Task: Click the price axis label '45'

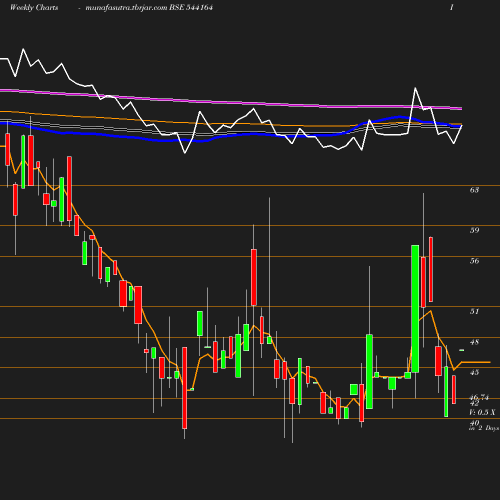Action: click(474, 372)
